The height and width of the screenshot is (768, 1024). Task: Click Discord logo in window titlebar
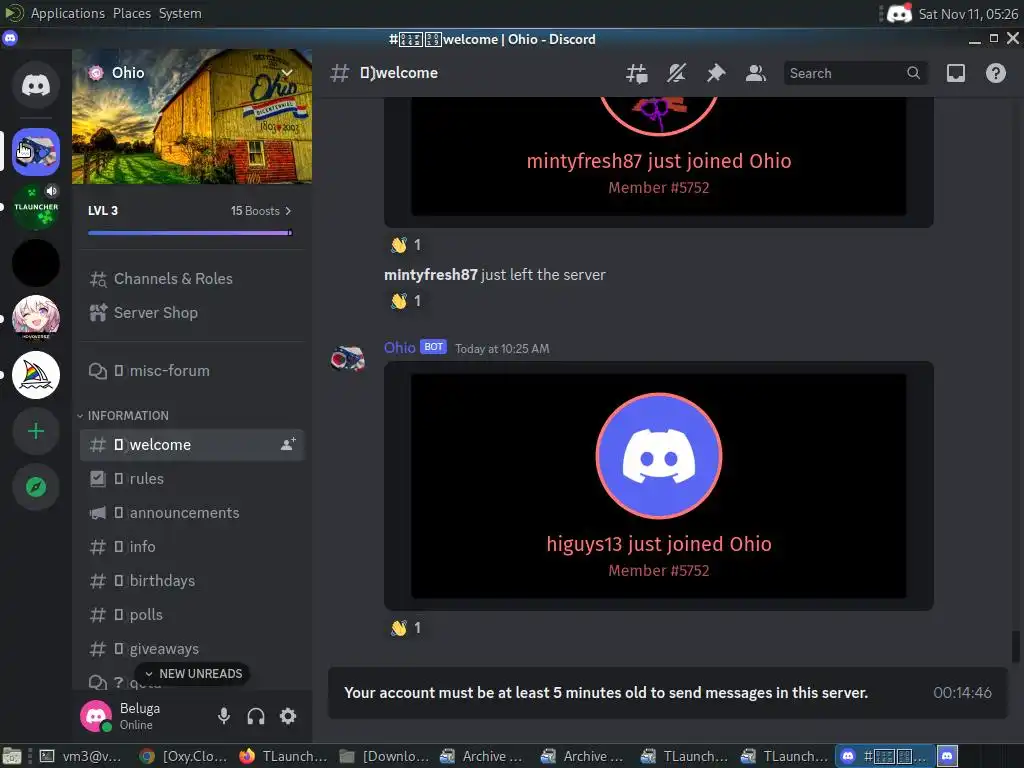10,39
